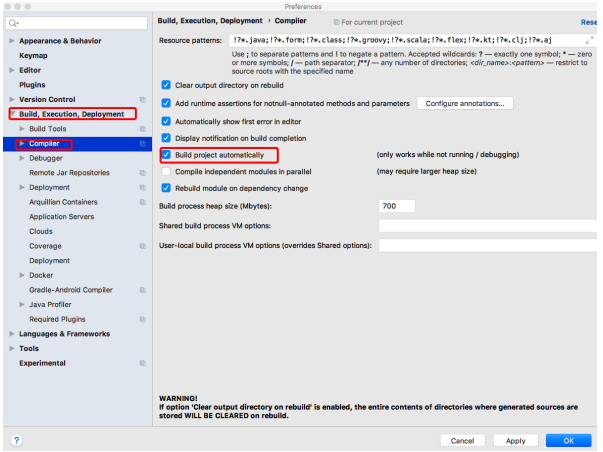Focus the preferences search field

pos(77,23)
